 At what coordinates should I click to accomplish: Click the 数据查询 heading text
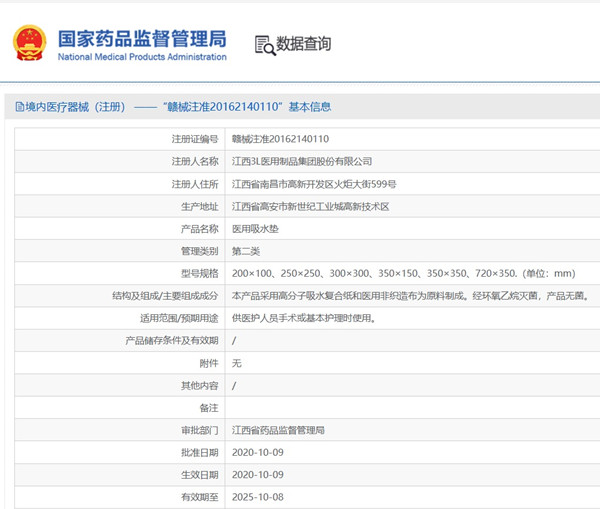pyautogui.click(x=303, y=45)
